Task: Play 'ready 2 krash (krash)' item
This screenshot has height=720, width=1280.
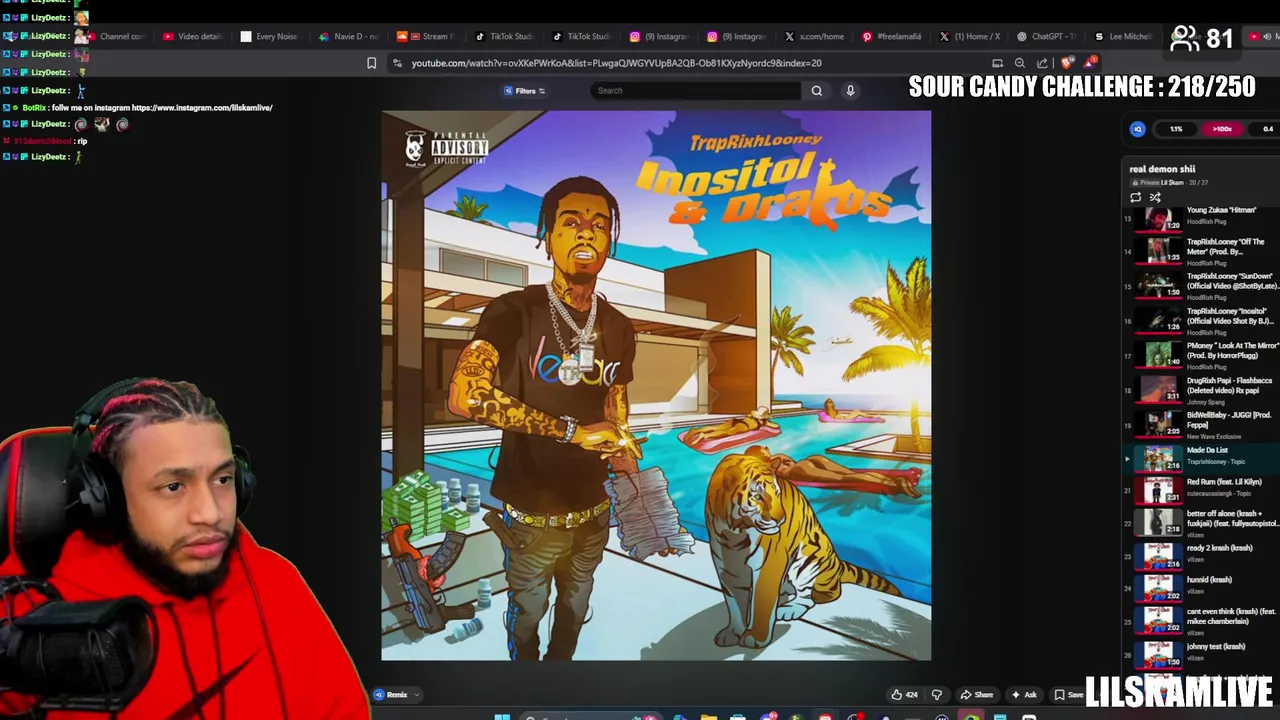Action: click(1203, 555)
